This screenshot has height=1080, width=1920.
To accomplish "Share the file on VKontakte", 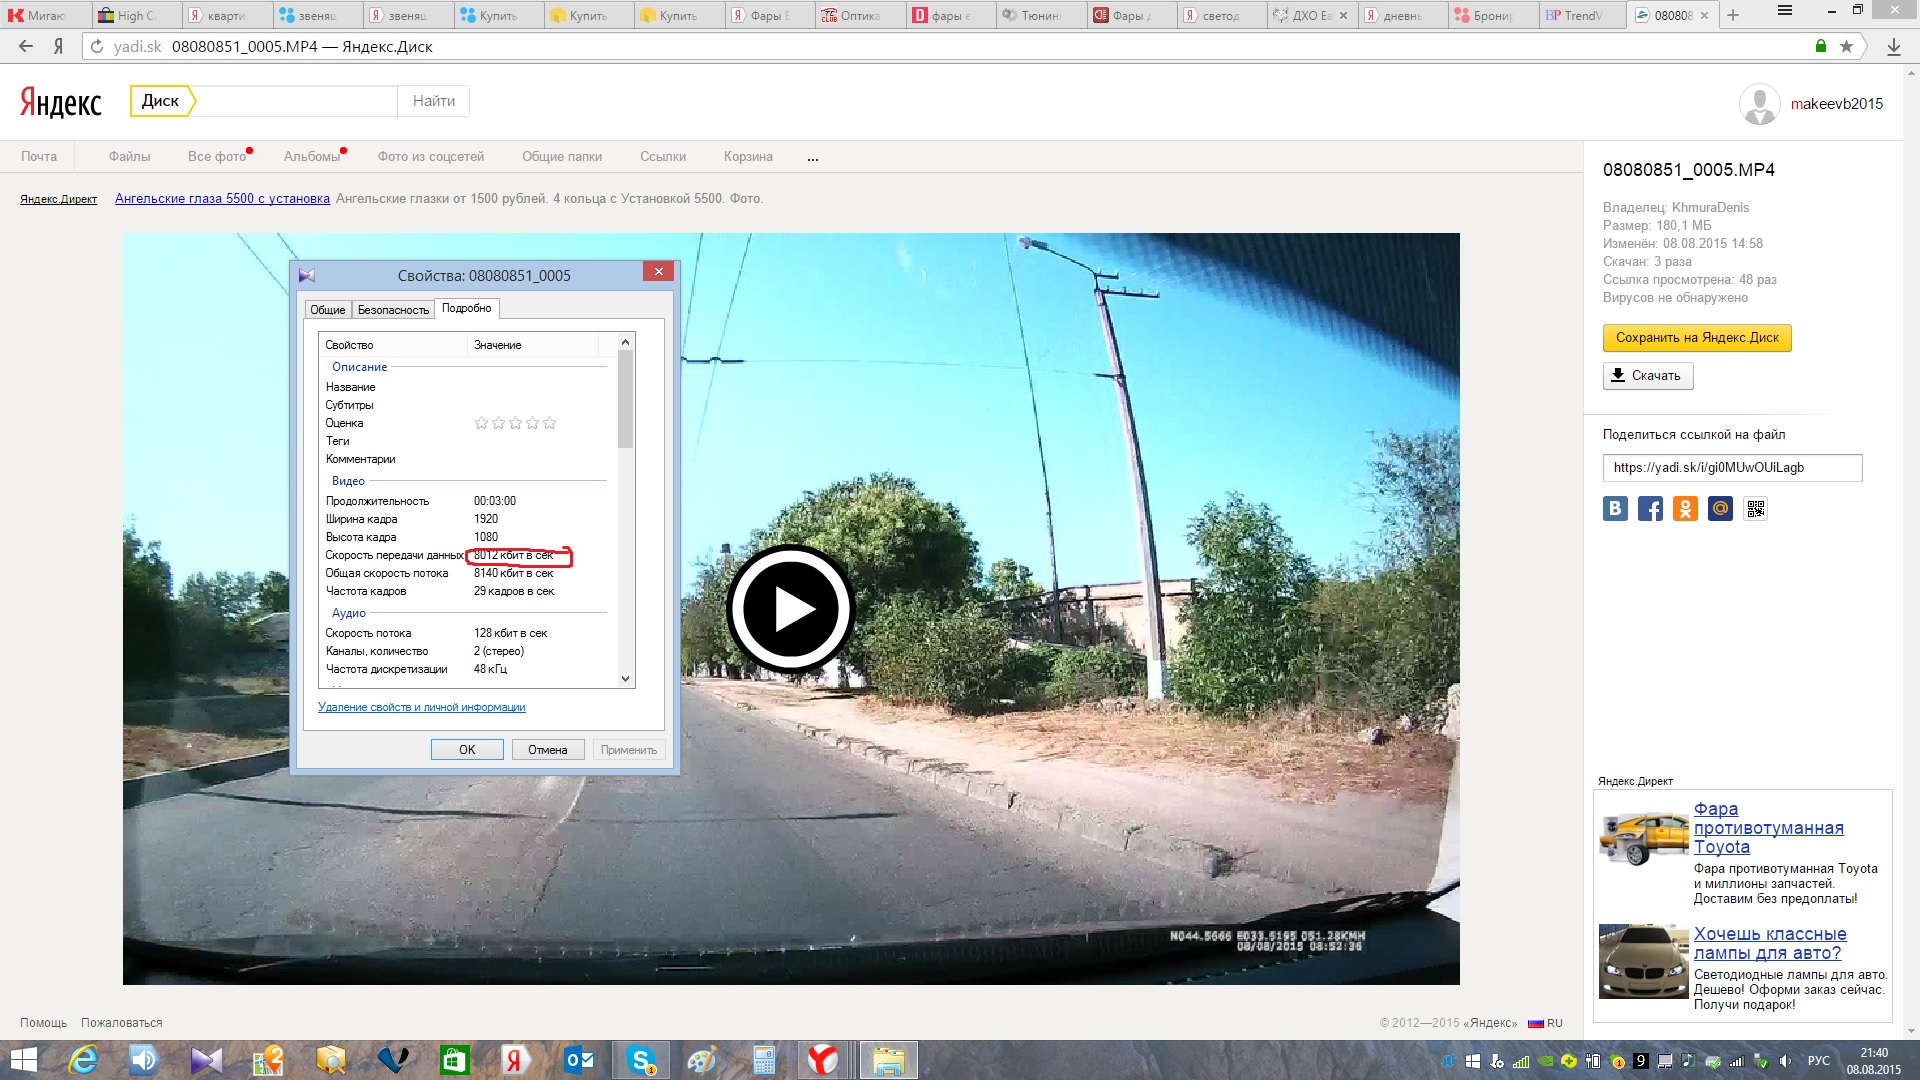I will tap(1615, 509).
